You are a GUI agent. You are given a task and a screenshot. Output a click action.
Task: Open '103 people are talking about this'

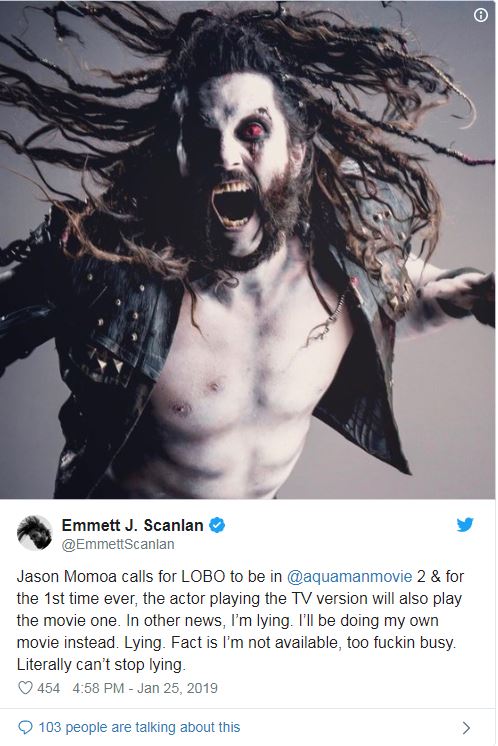(x=139, y=727)
